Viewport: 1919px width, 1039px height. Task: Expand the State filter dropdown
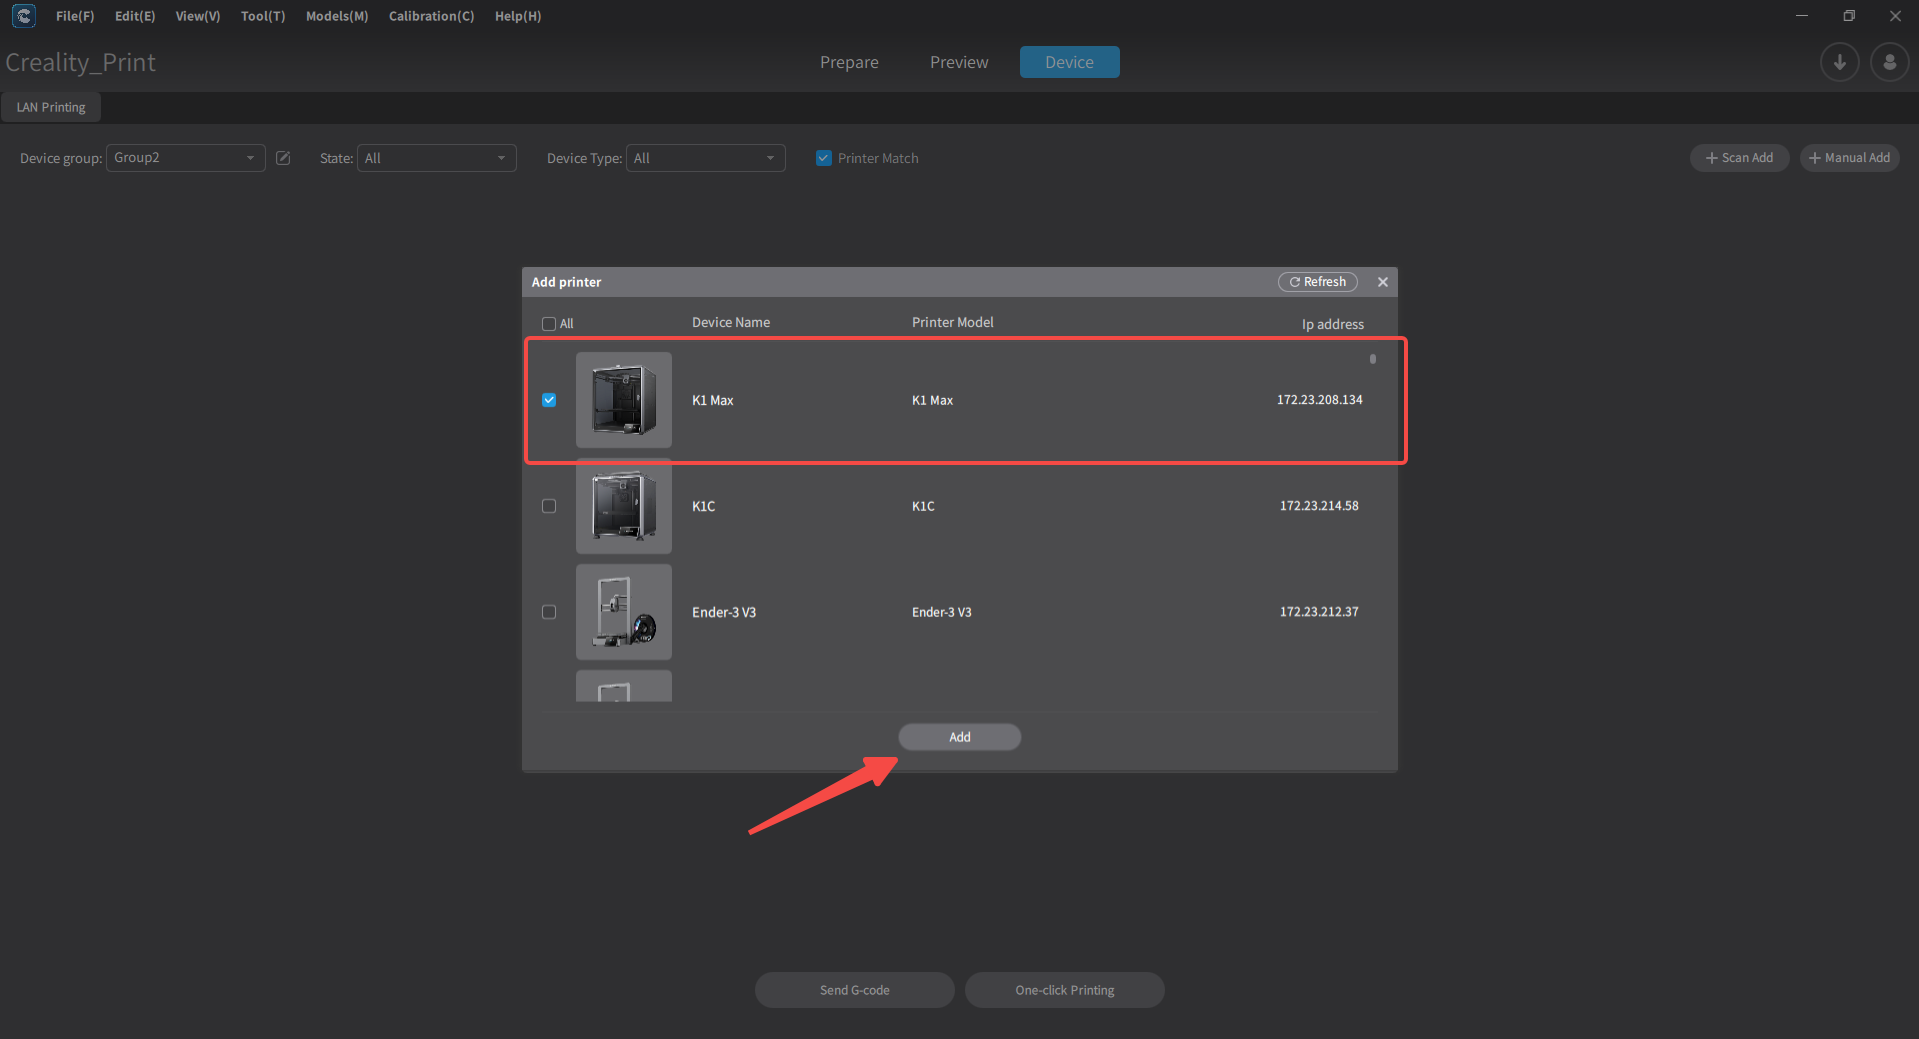[436, 158]
